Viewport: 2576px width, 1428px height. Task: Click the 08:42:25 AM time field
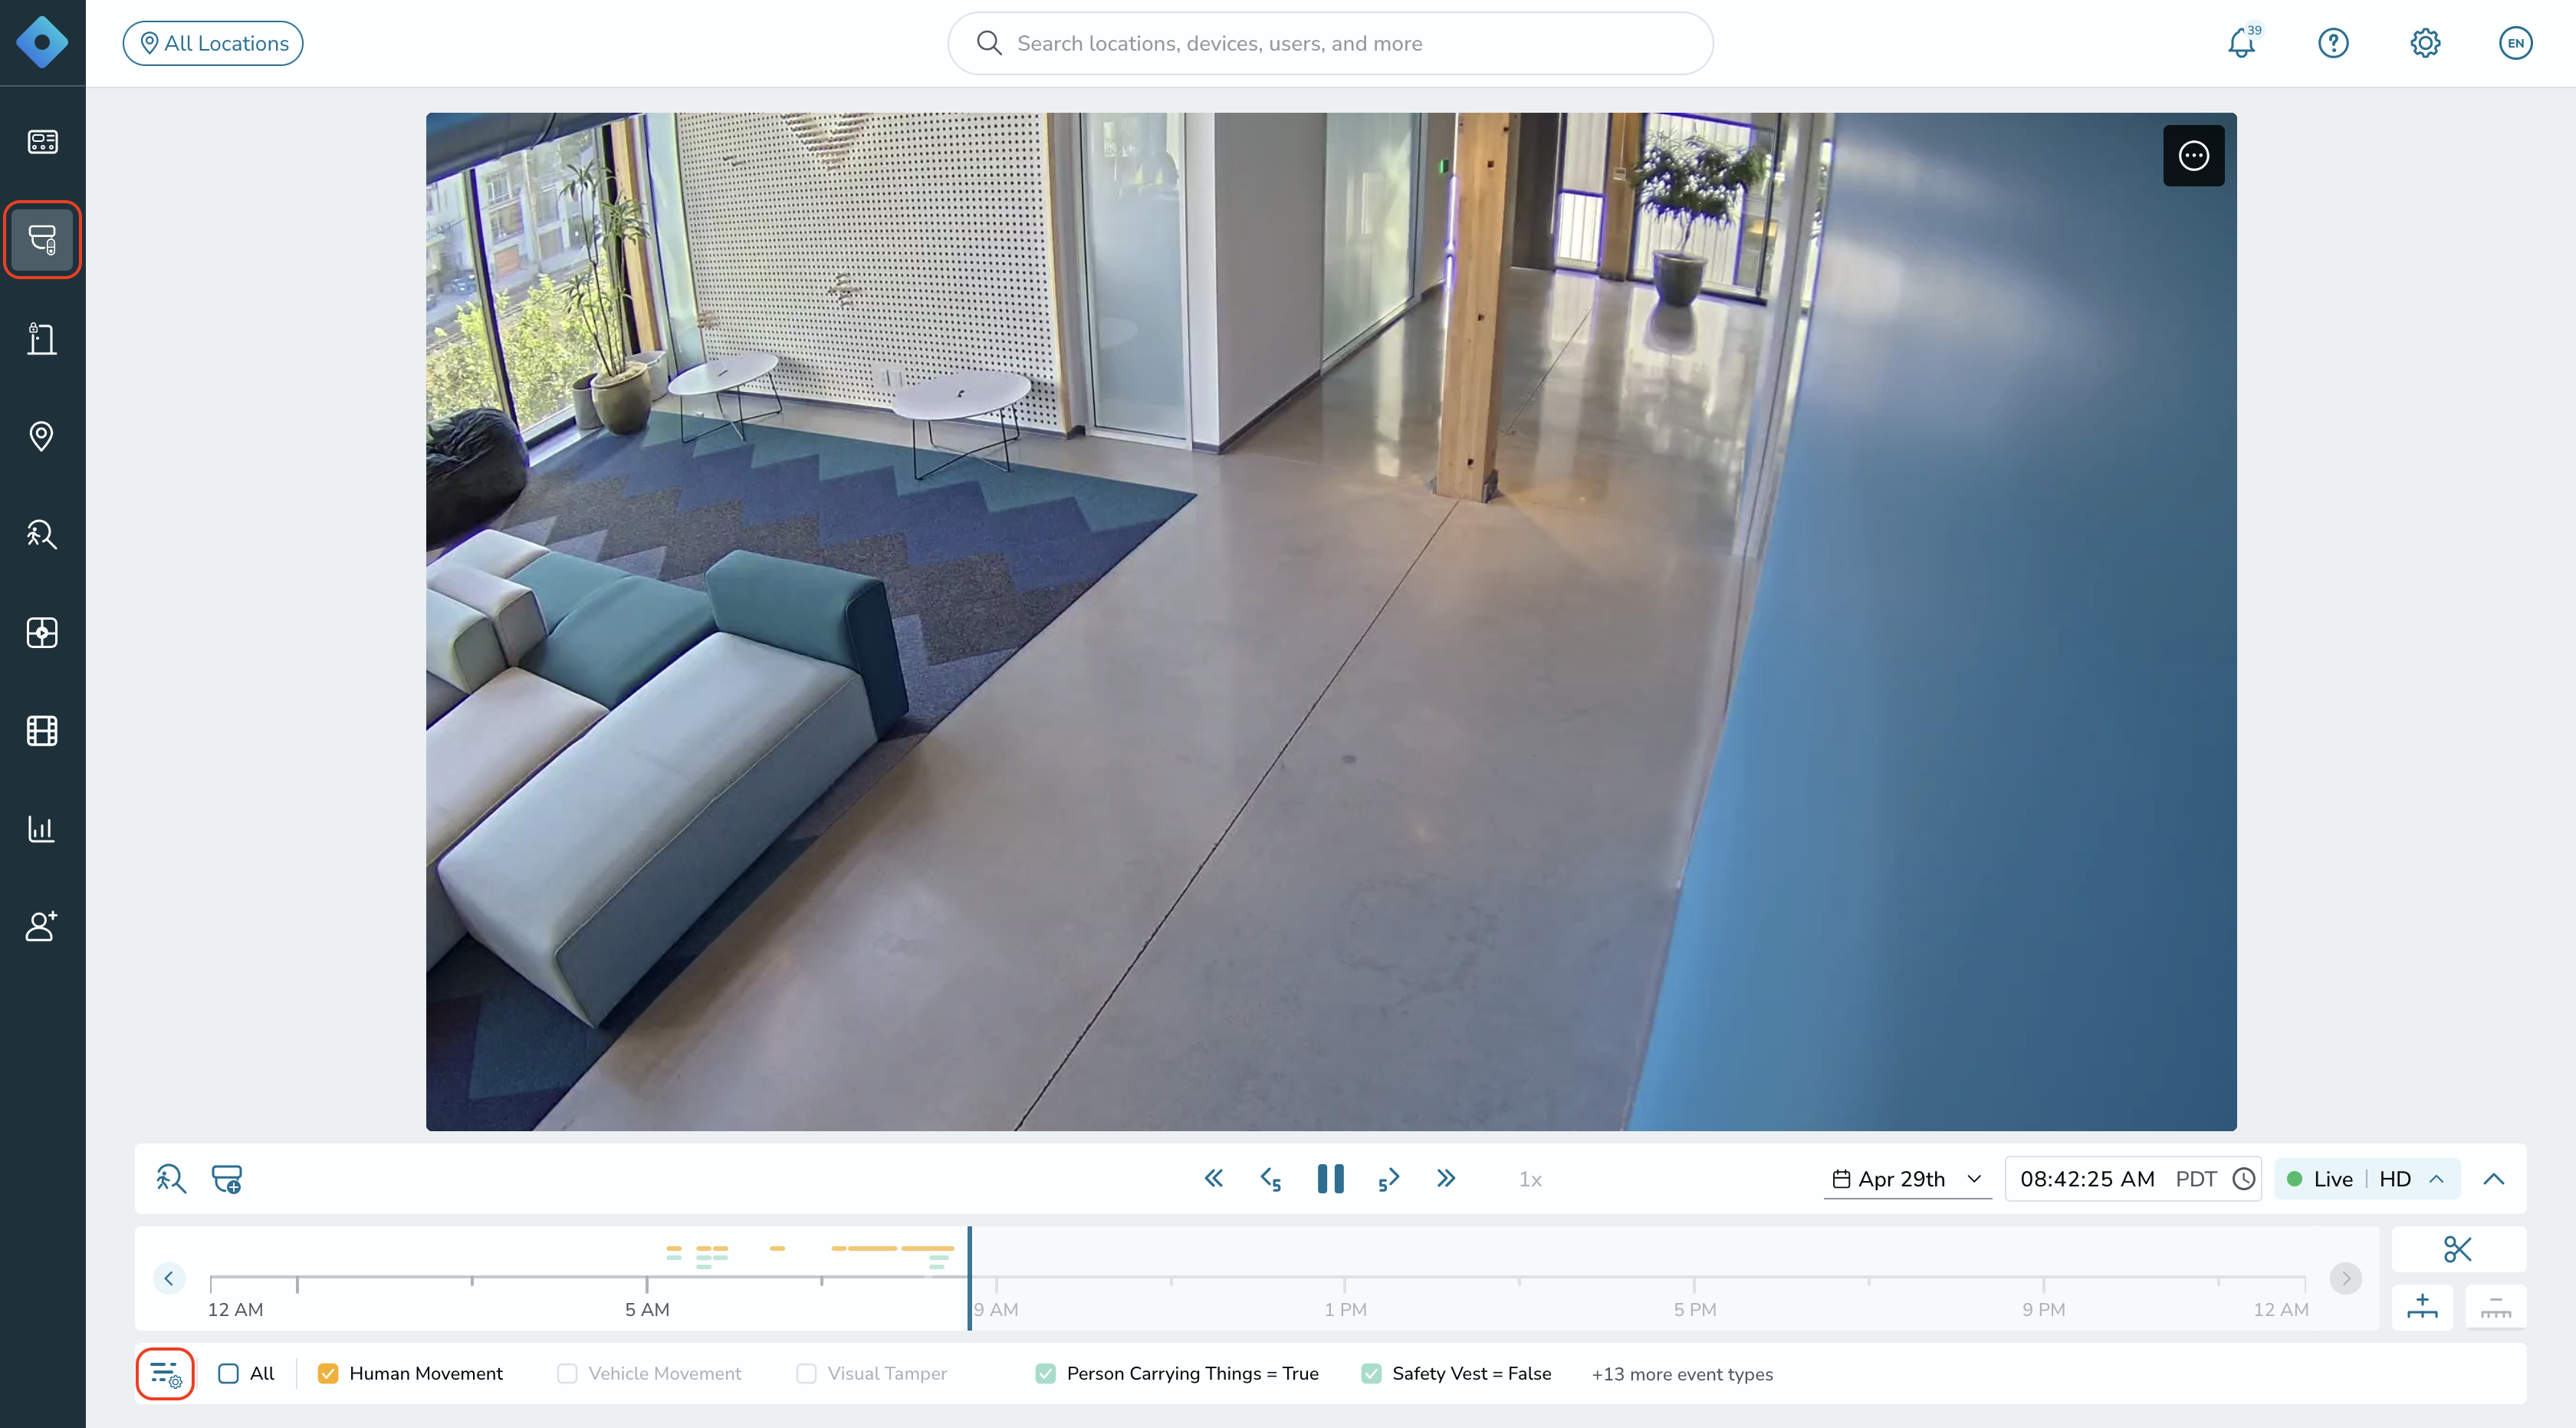click(2087, 1179)
